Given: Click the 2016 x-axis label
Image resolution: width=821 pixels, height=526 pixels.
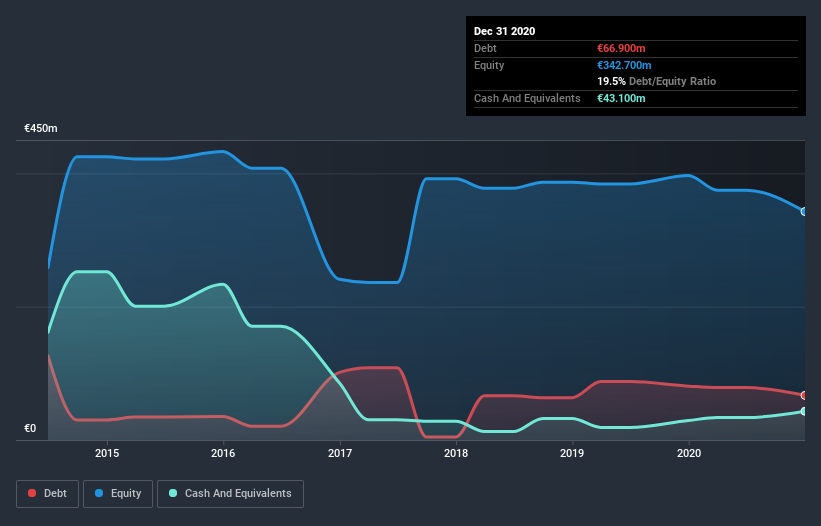Looking at the screenshot, I should [223, 453].
